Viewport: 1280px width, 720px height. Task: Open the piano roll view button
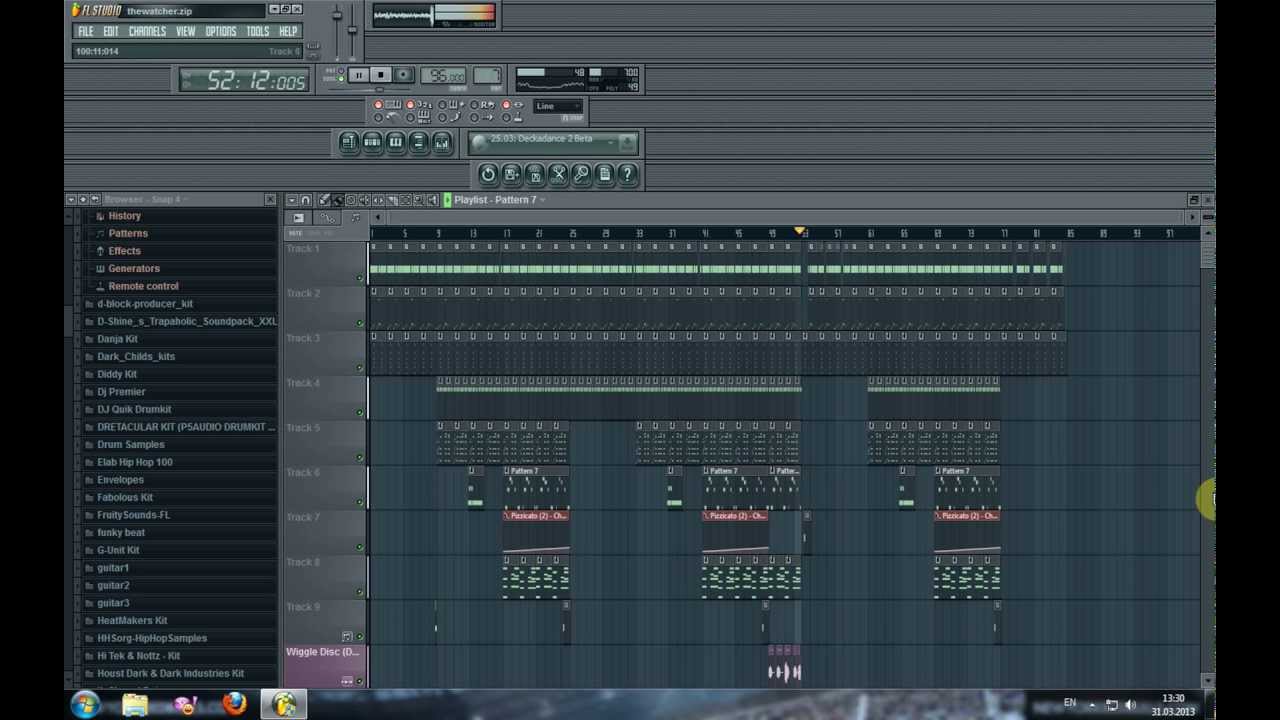(395, 142)
